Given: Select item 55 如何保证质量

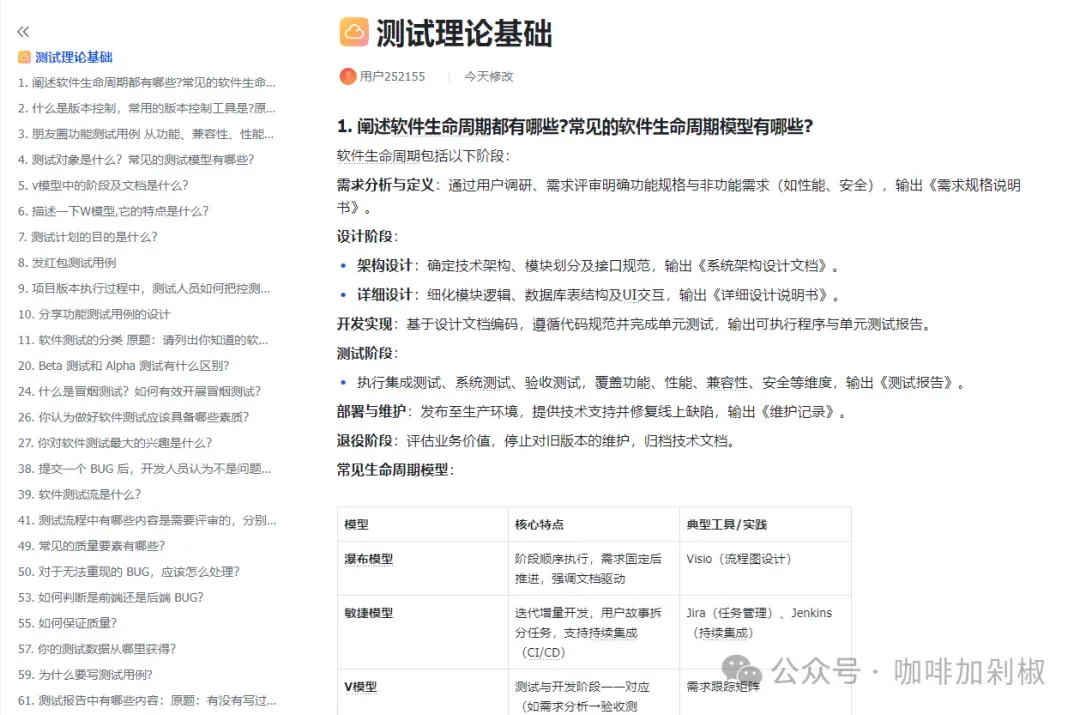Looking at the screenshot, I should click(68, 623).
